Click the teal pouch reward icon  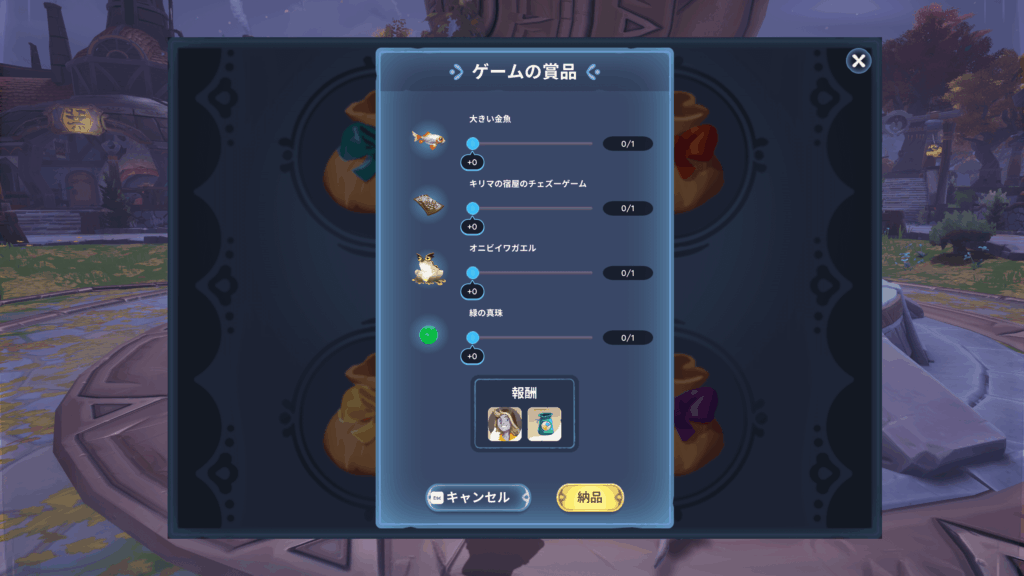[x=544, y=424]
